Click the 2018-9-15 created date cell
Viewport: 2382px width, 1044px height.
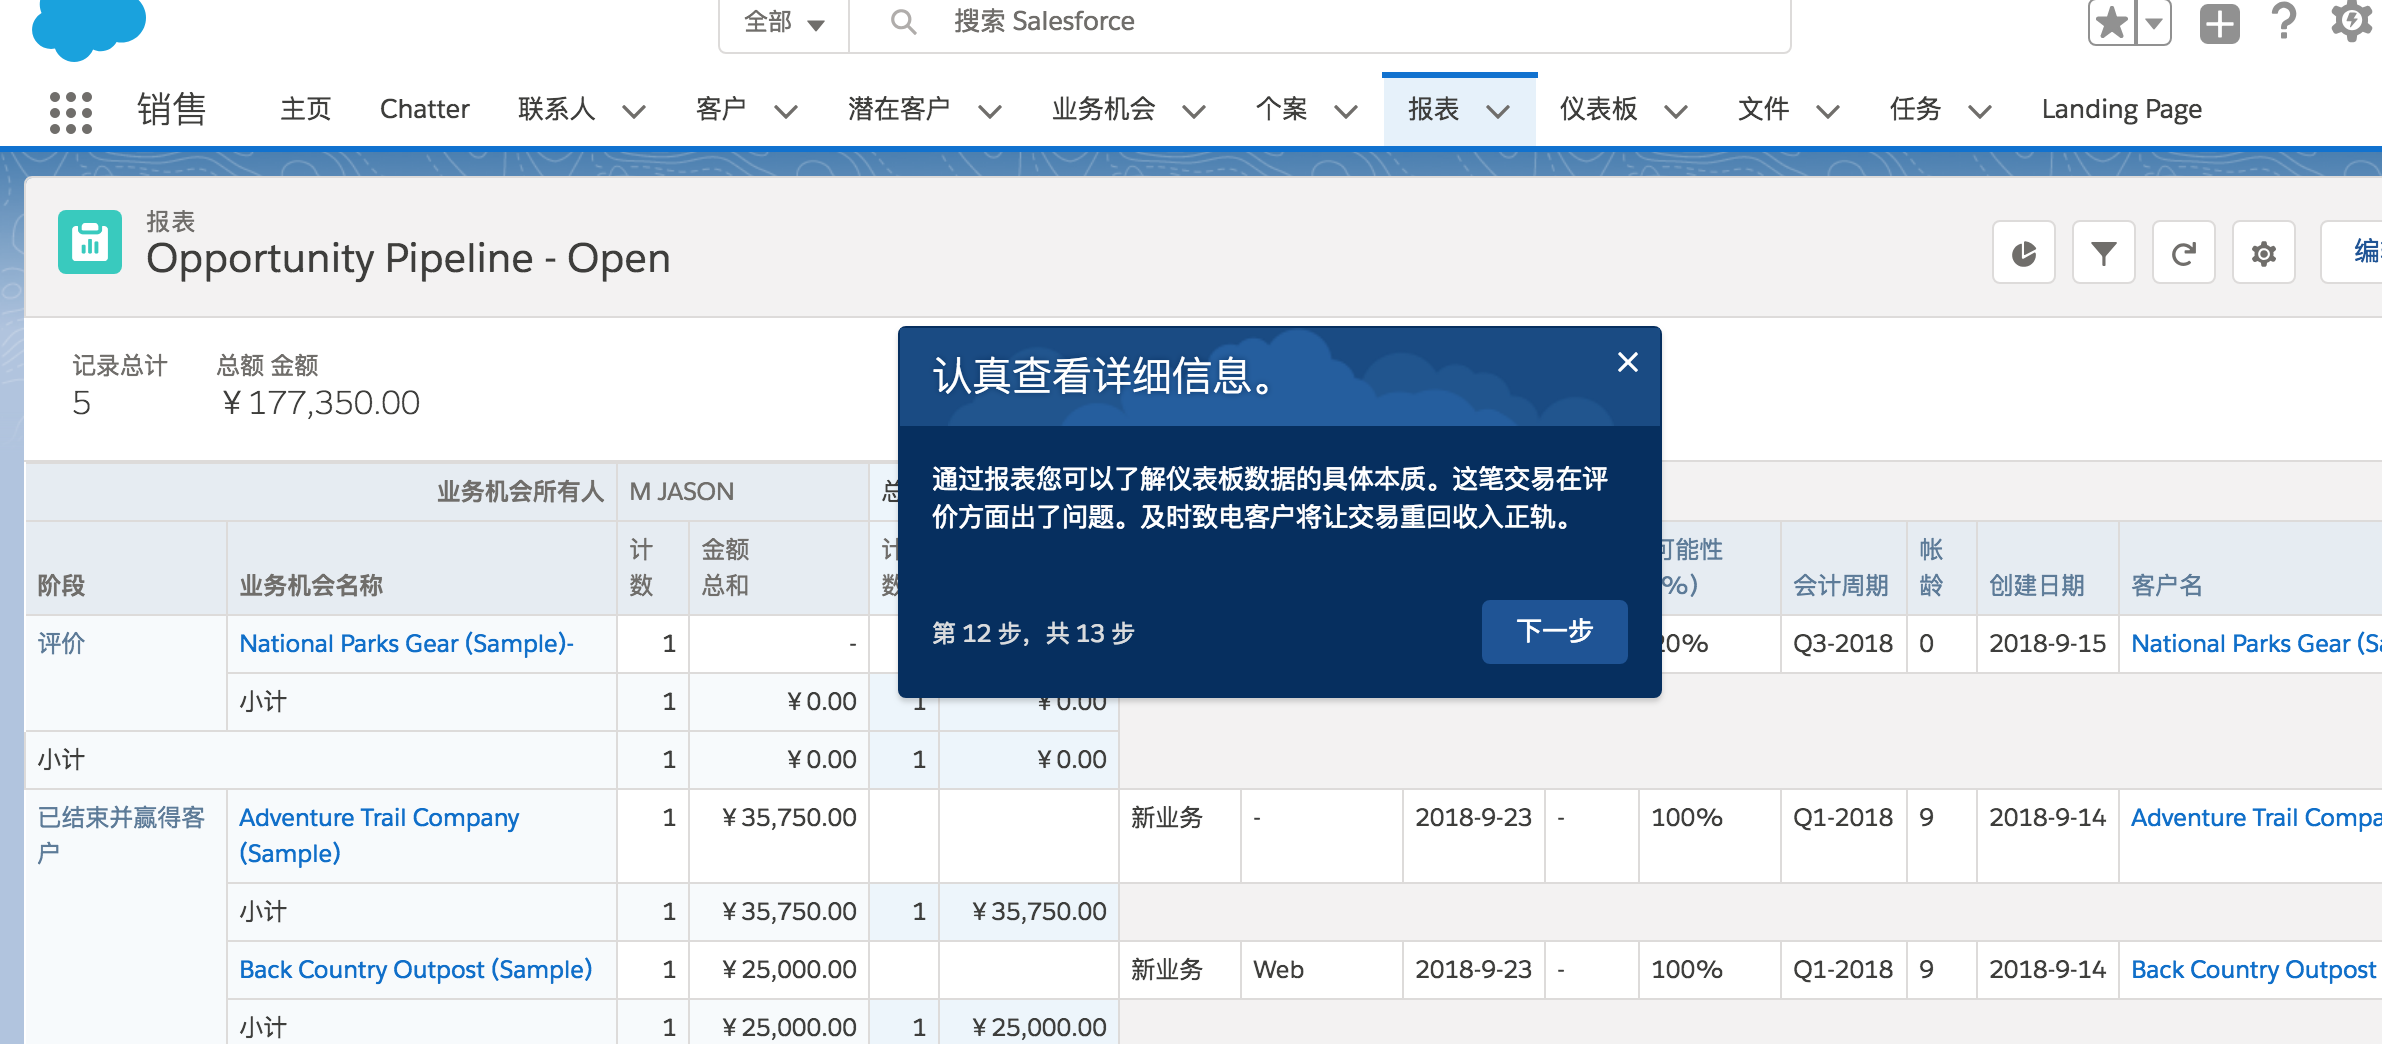point(2047,643)
